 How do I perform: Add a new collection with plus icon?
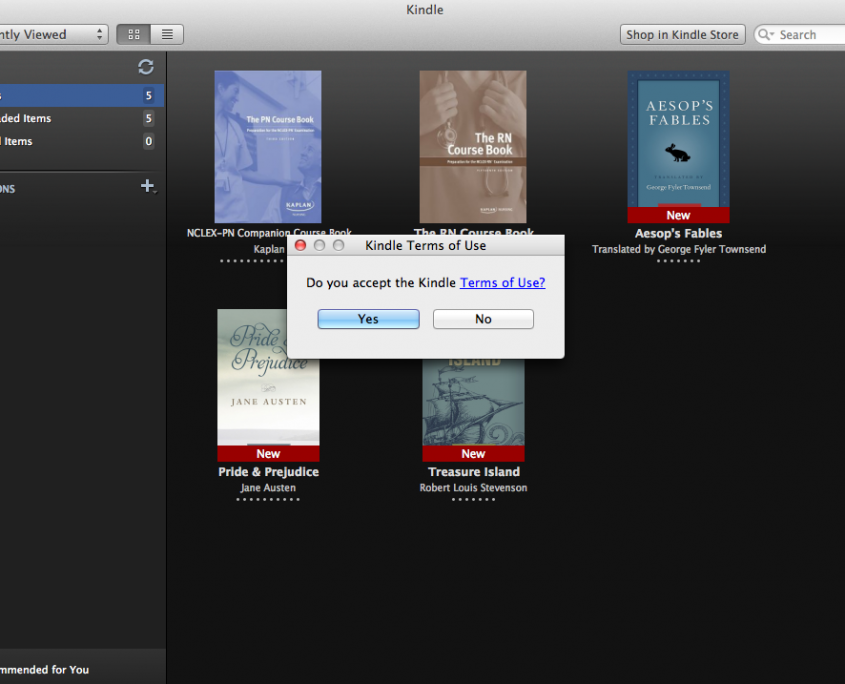147,186
